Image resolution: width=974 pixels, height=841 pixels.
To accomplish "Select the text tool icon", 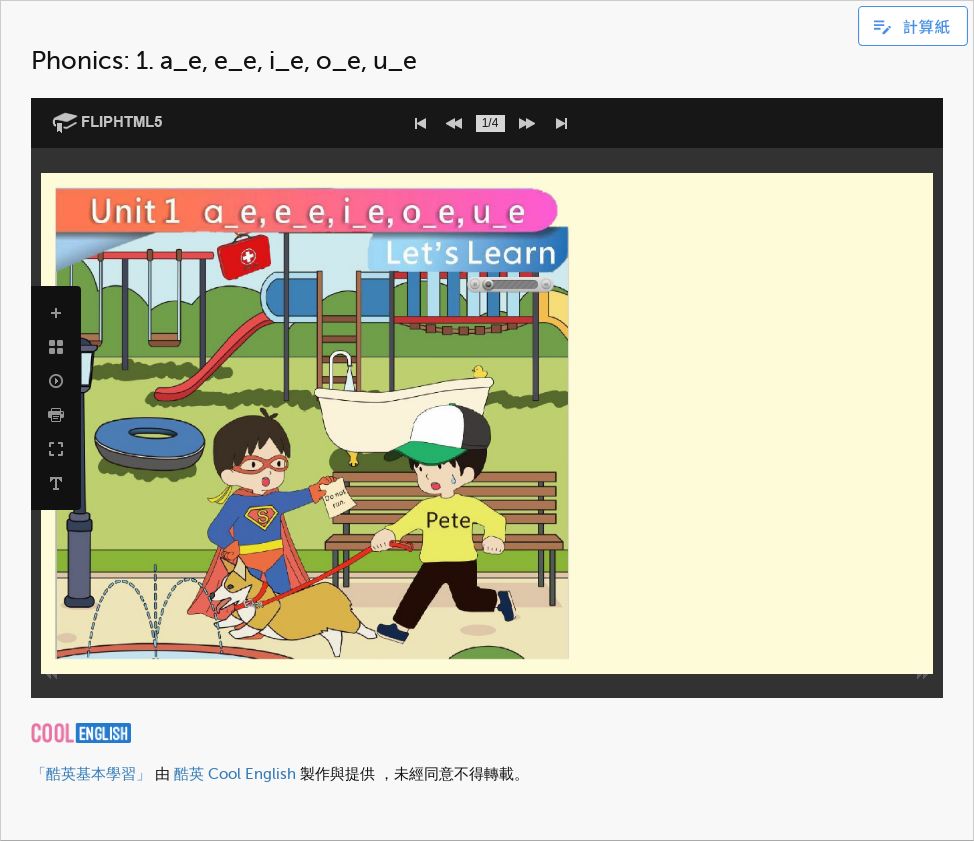I will point(56,484).
